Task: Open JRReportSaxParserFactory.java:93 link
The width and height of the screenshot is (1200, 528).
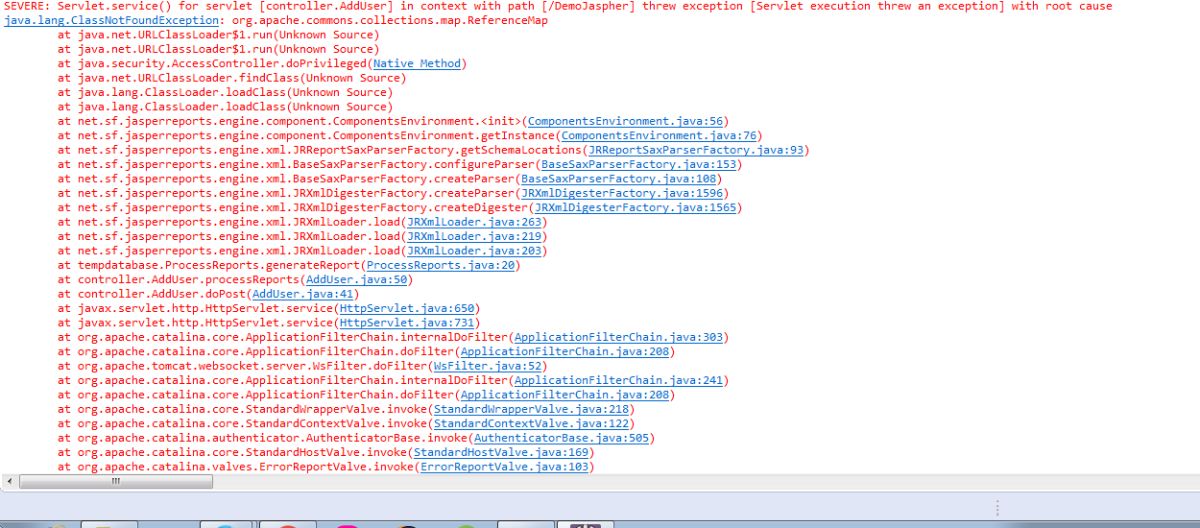Action: (x=697, y=150)
